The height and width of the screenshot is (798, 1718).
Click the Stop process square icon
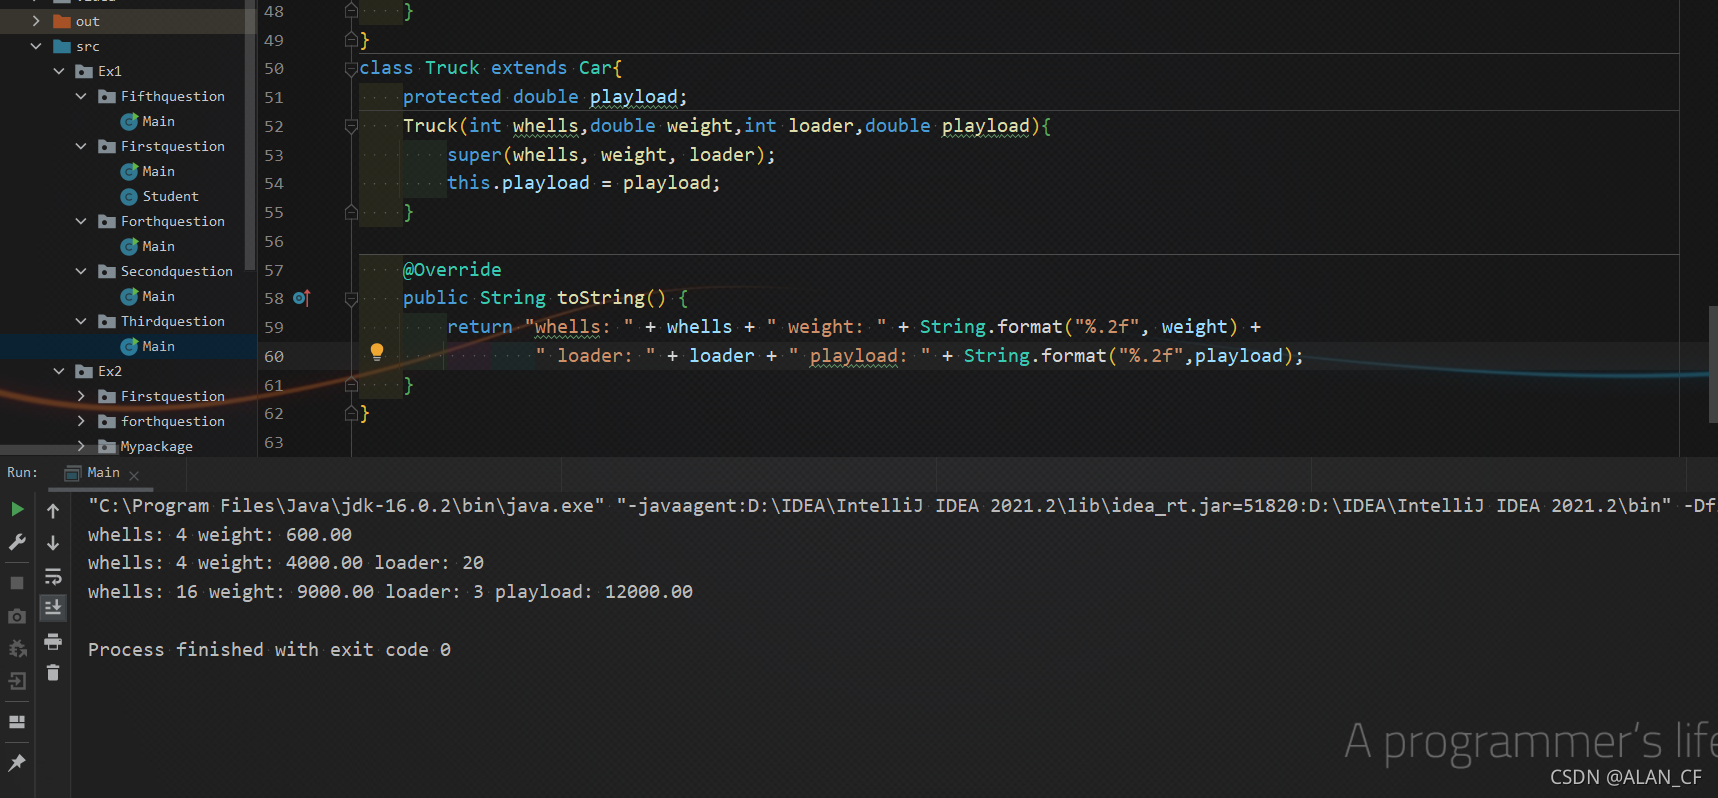pos(17,582)
